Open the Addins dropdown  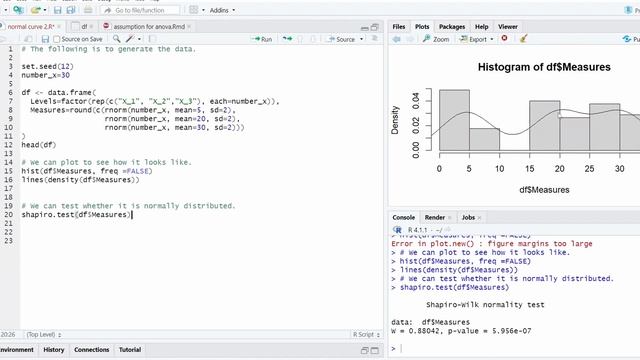point(222,10)
